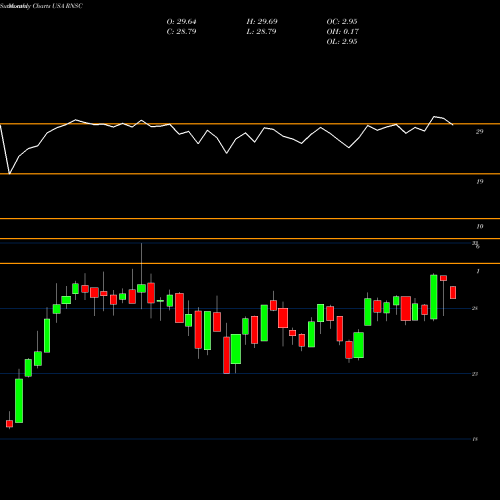Click the 29 axis label of upper panel
The image size is (500, 500).
(x=479, y=132)
